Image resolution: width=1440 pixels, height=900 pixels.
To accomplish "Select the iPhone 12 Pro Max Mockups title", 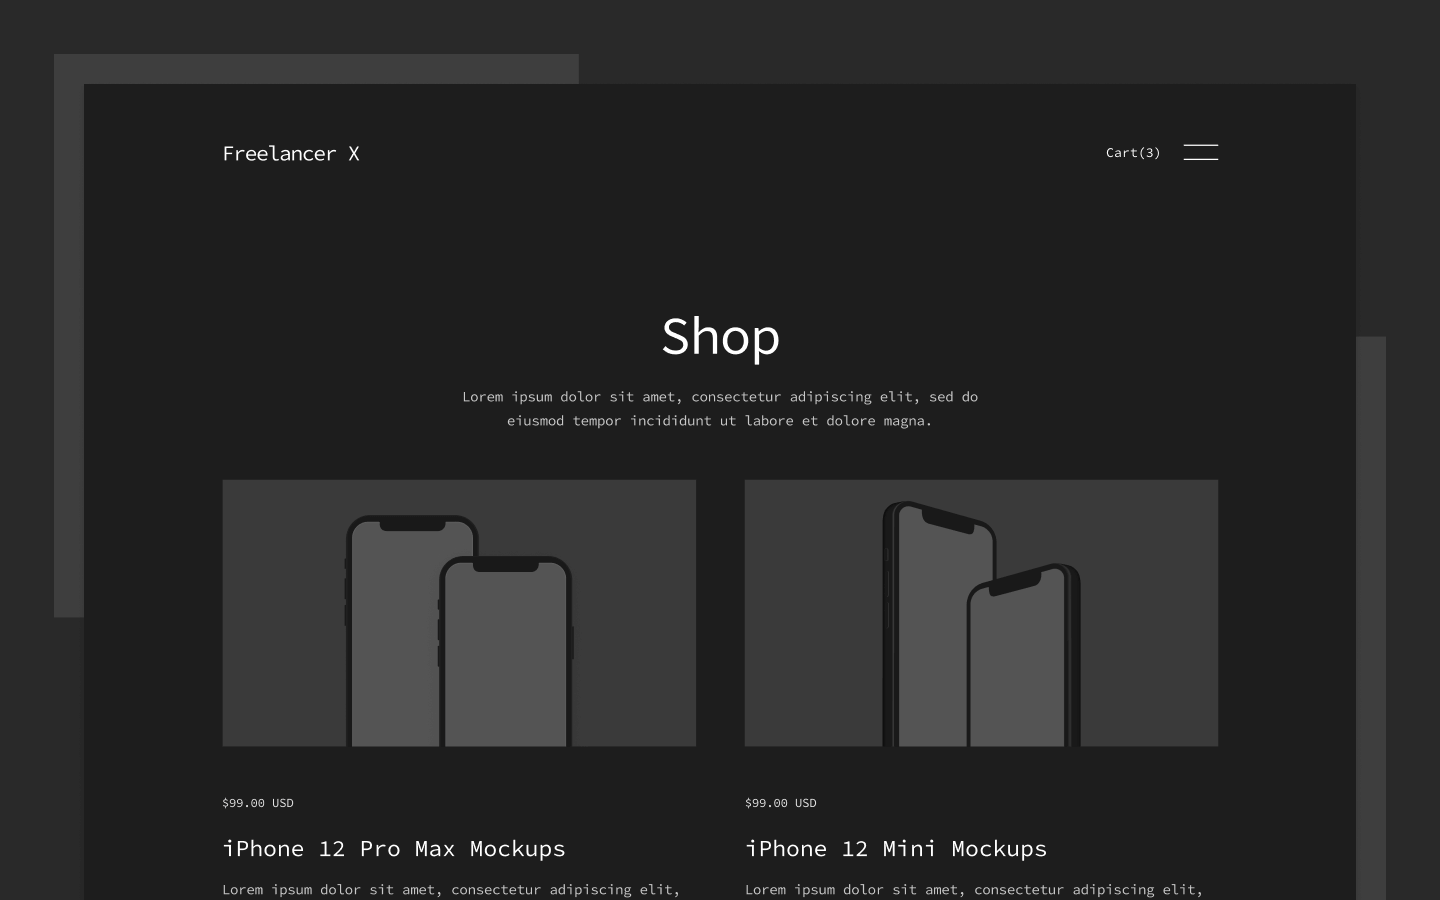I will tap(394, 848).
